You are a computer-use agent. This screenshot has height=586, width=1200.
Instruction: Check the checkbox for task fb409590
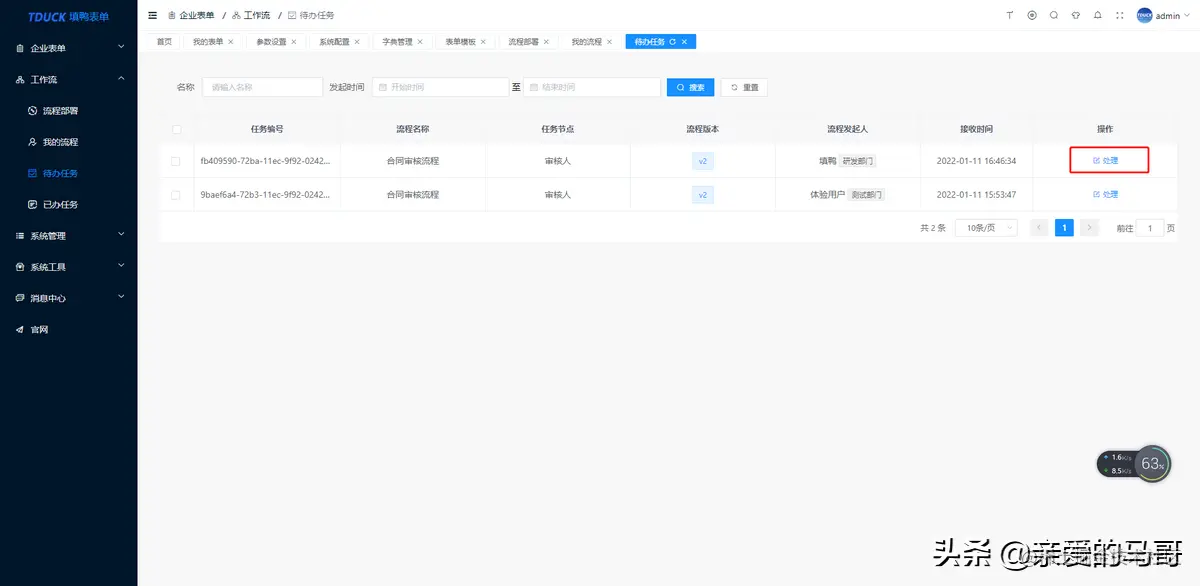pyautogui.click(x=176, y=161)
